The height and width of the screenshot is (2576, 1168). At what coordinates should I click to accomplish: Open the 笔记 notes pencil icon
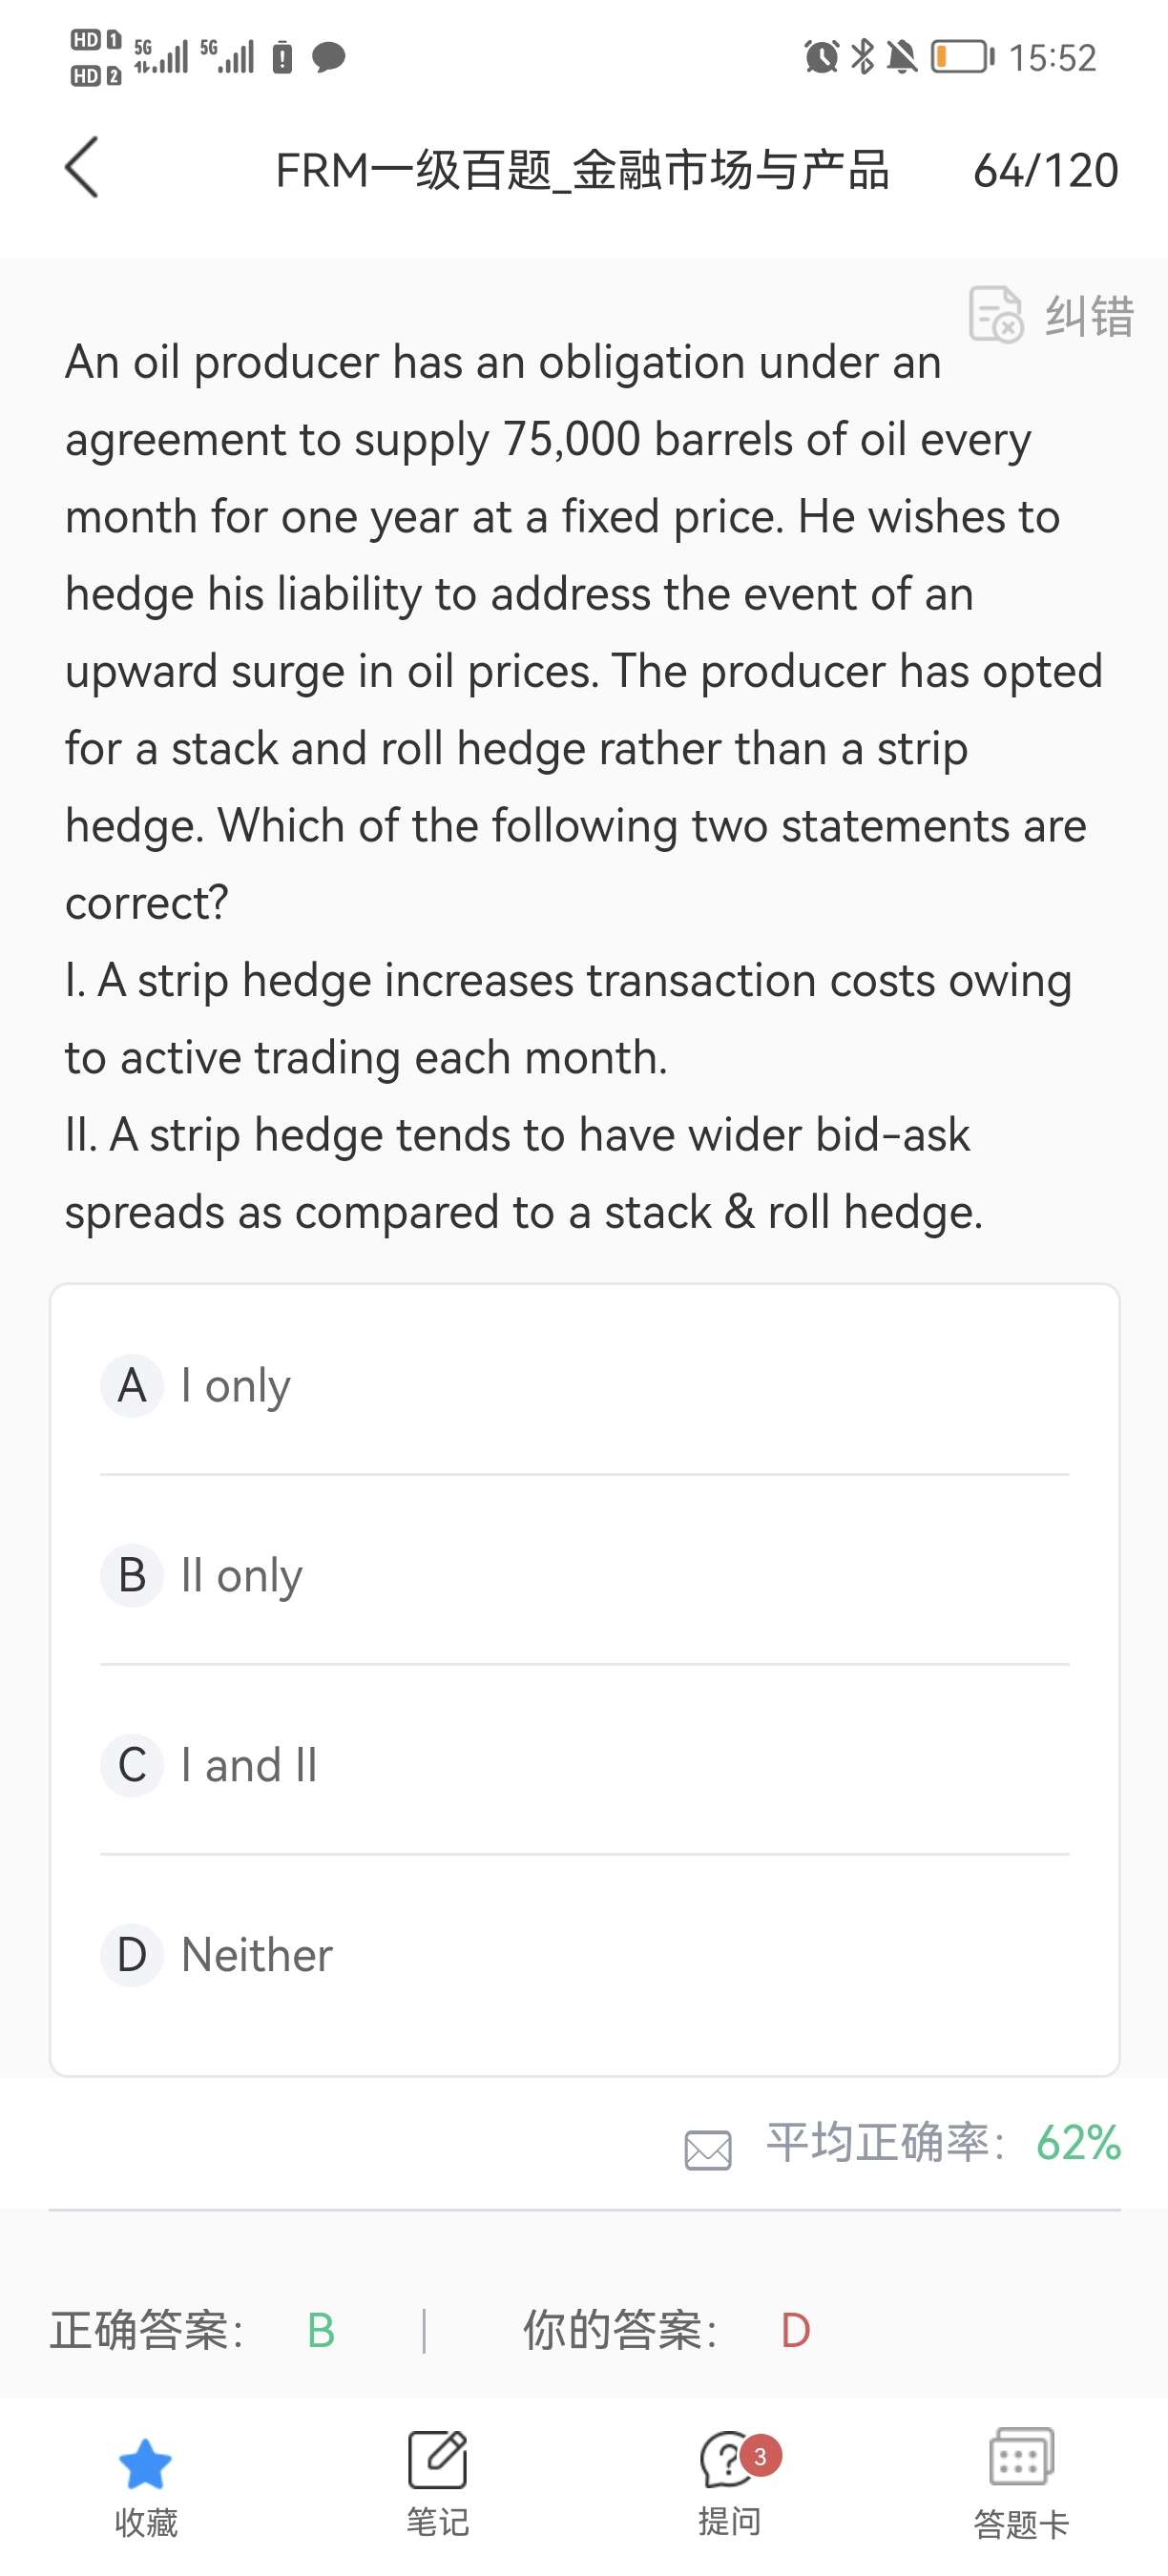(x=437, y=2461)
